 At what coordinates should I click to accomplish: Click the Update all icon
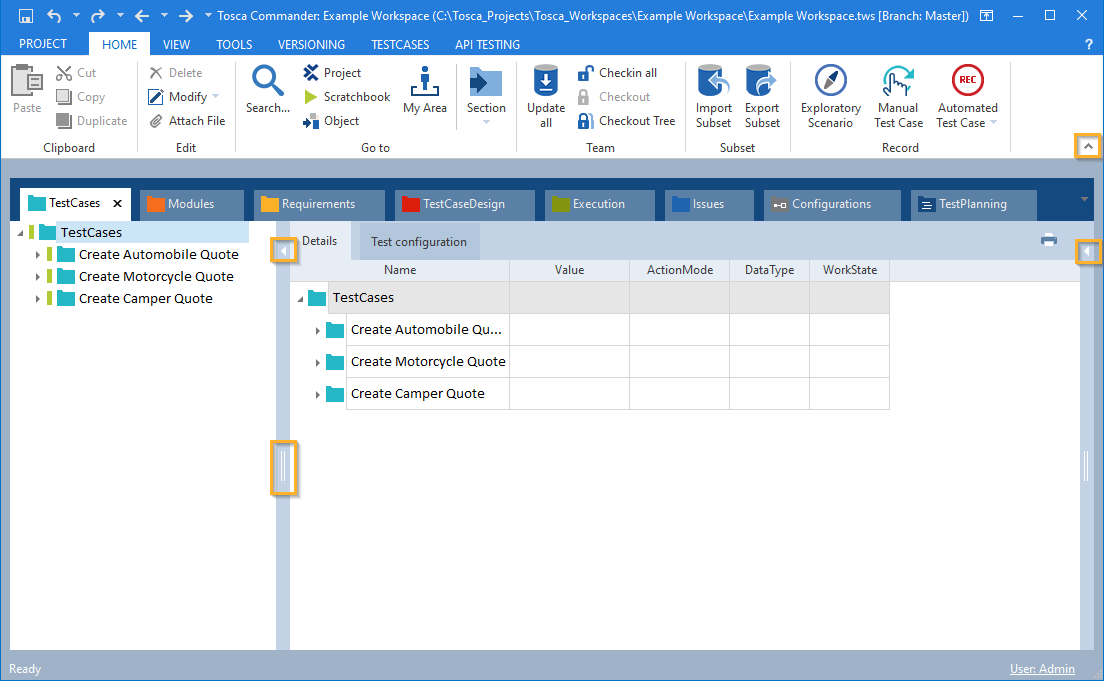pyautogui.click(x=546, y=82)
